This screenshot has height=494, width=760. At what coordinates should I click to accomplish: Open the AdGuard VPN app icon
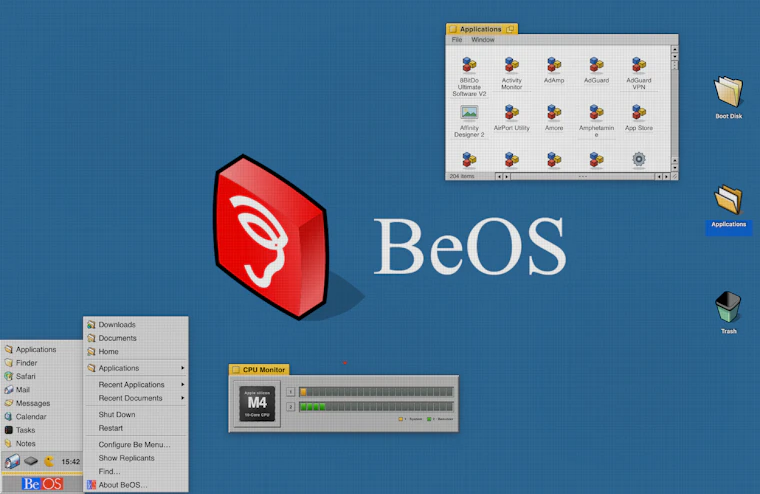coord(639,65)
